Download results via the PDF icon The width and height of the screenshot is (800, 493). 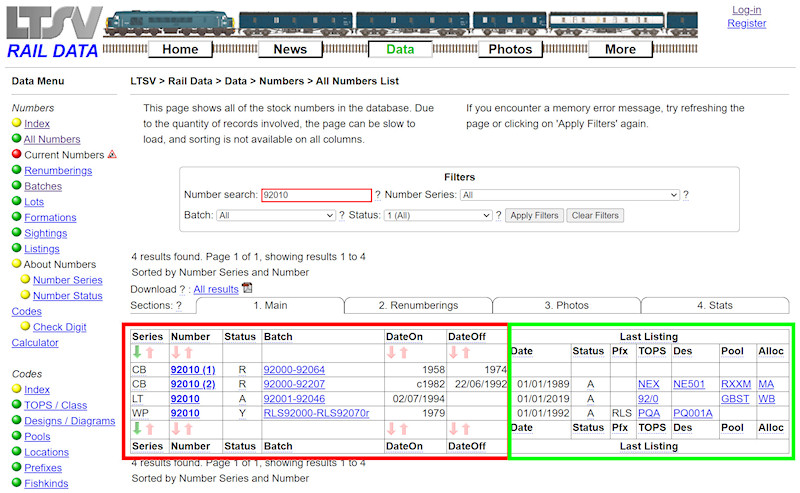point(247,288)
